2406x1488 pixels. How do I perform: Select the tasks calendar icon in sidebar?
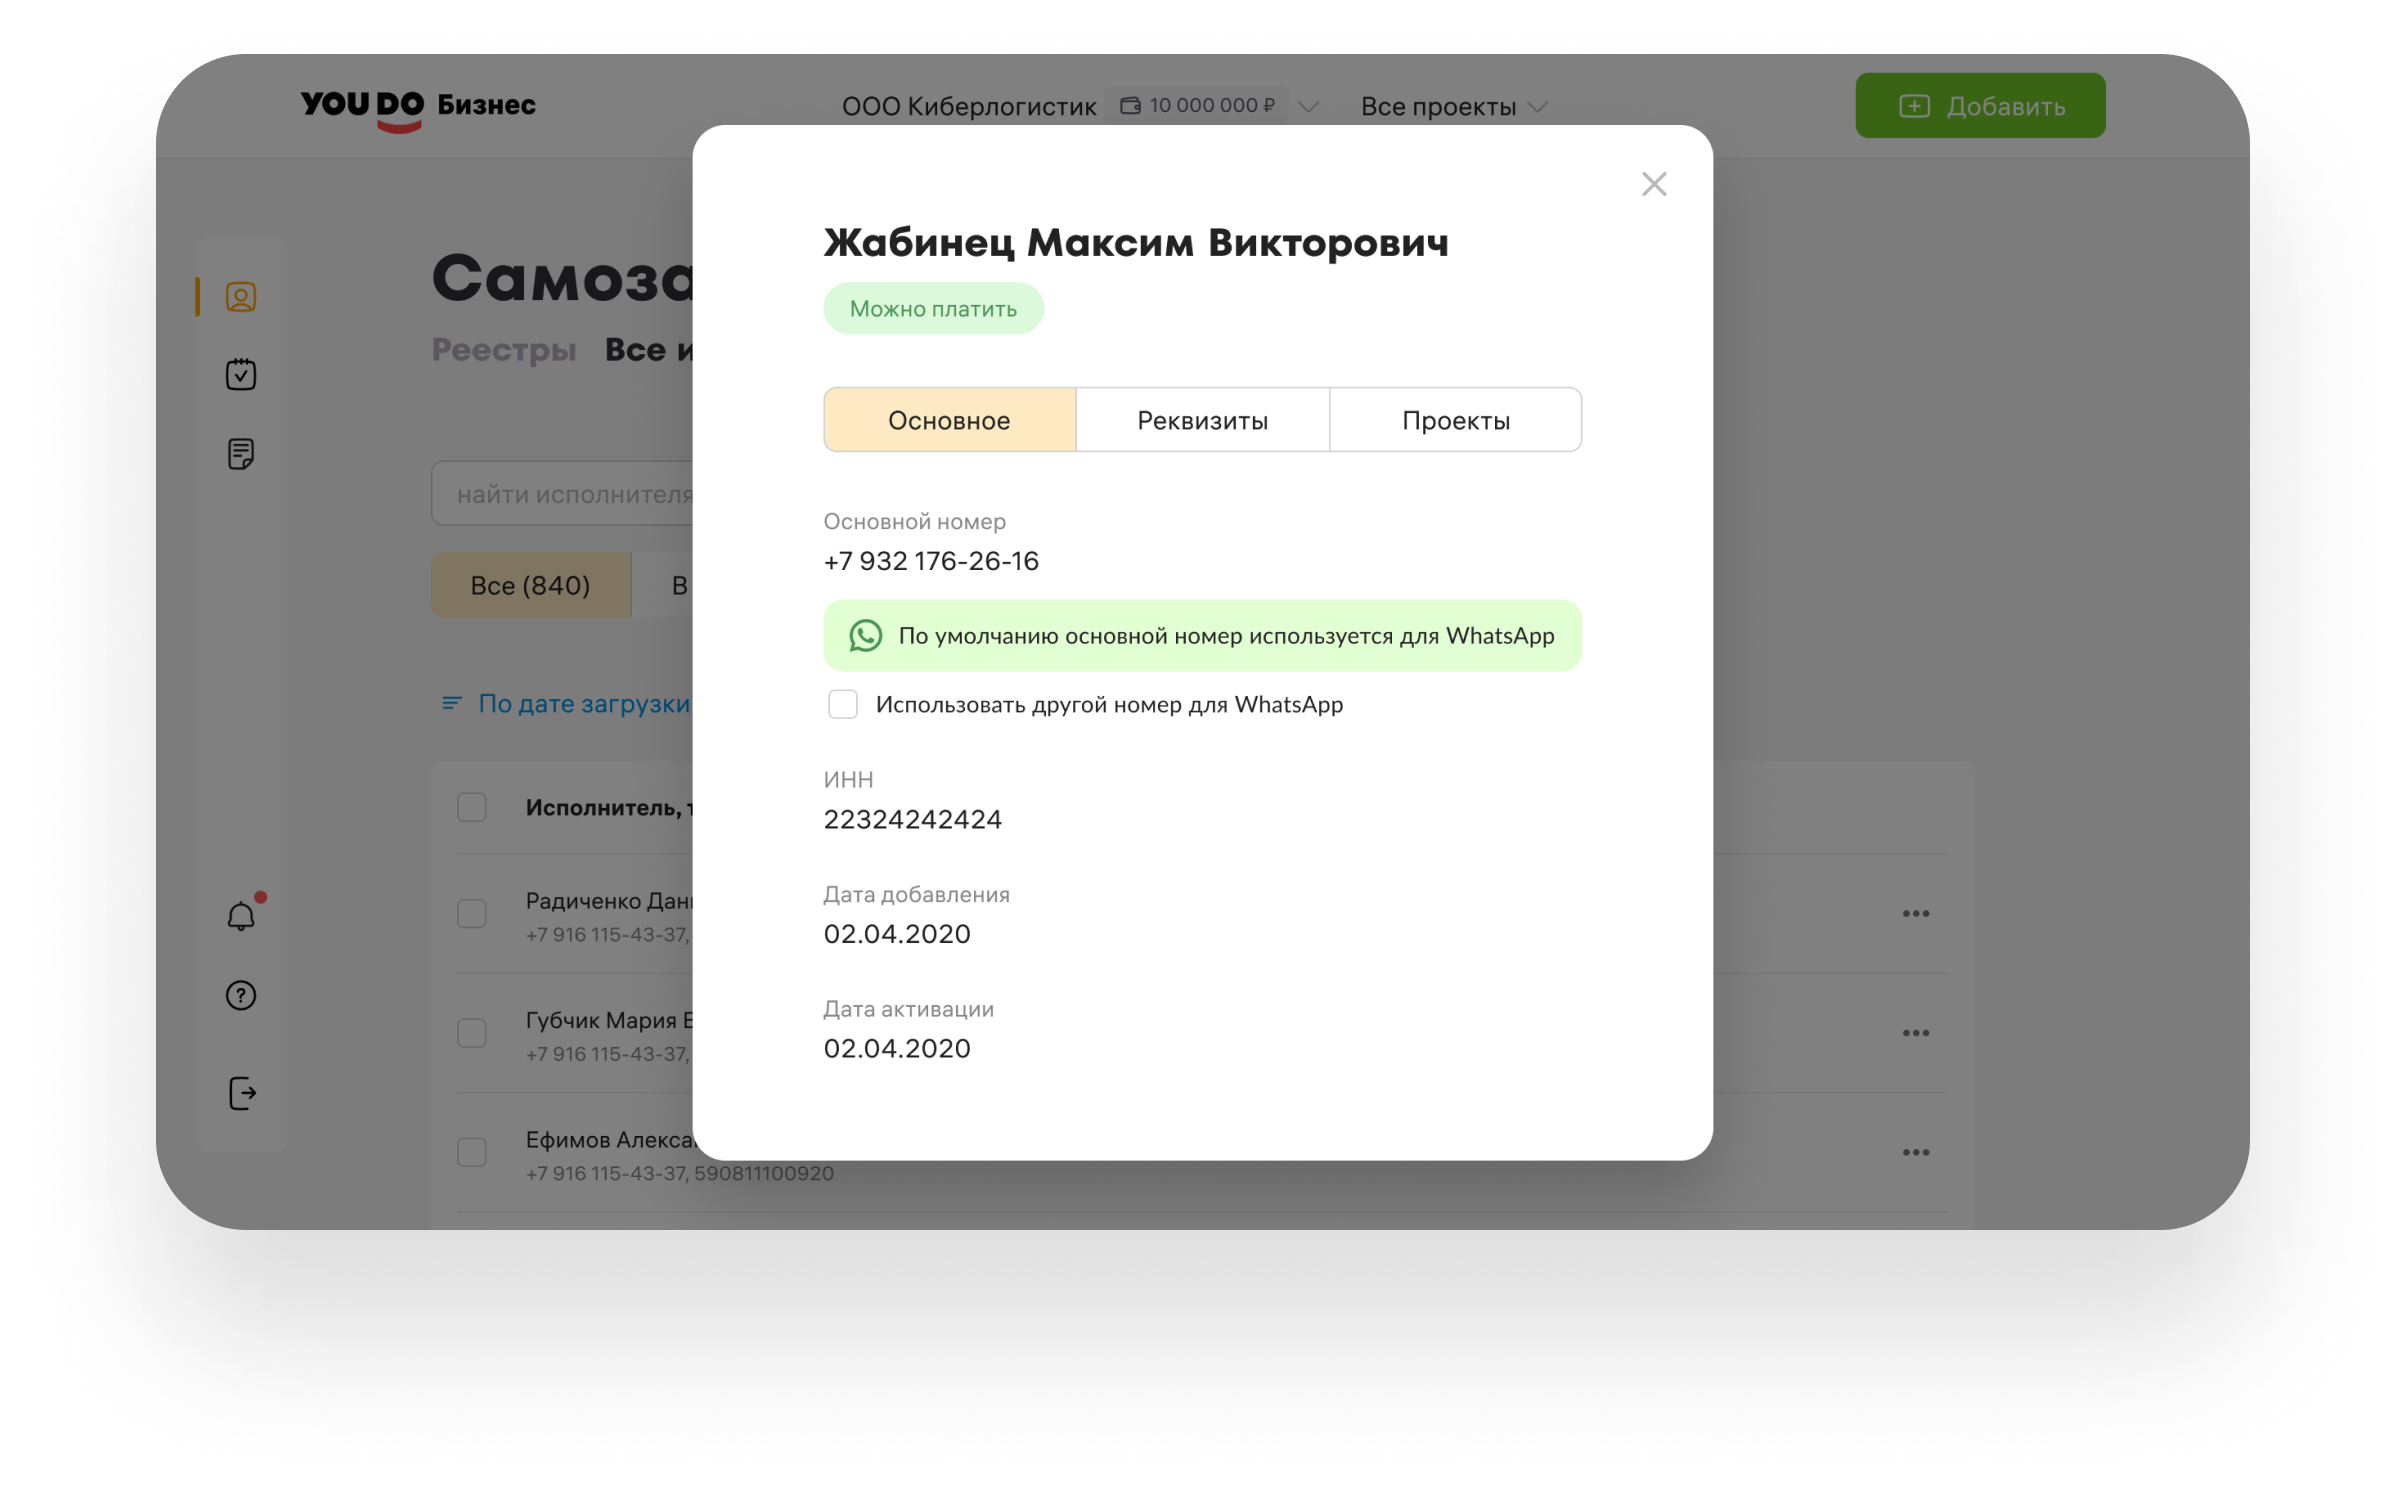240,374
